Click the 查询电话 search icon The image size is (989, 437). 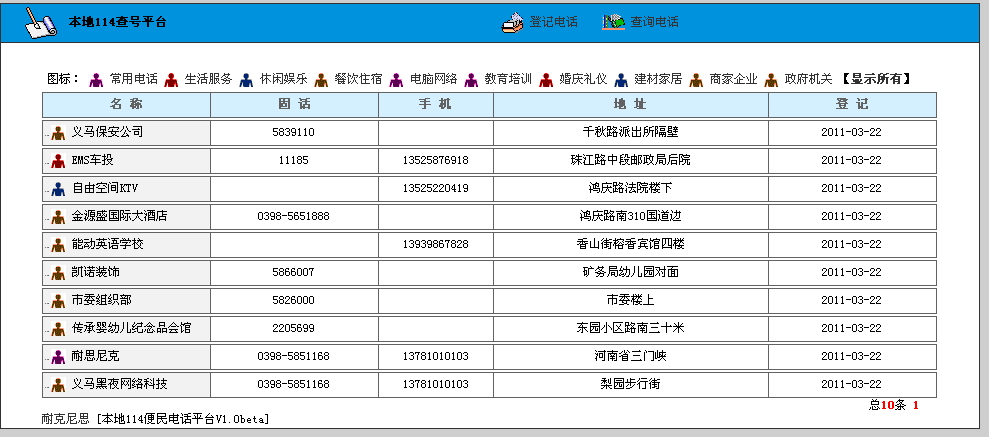(614, 22)
